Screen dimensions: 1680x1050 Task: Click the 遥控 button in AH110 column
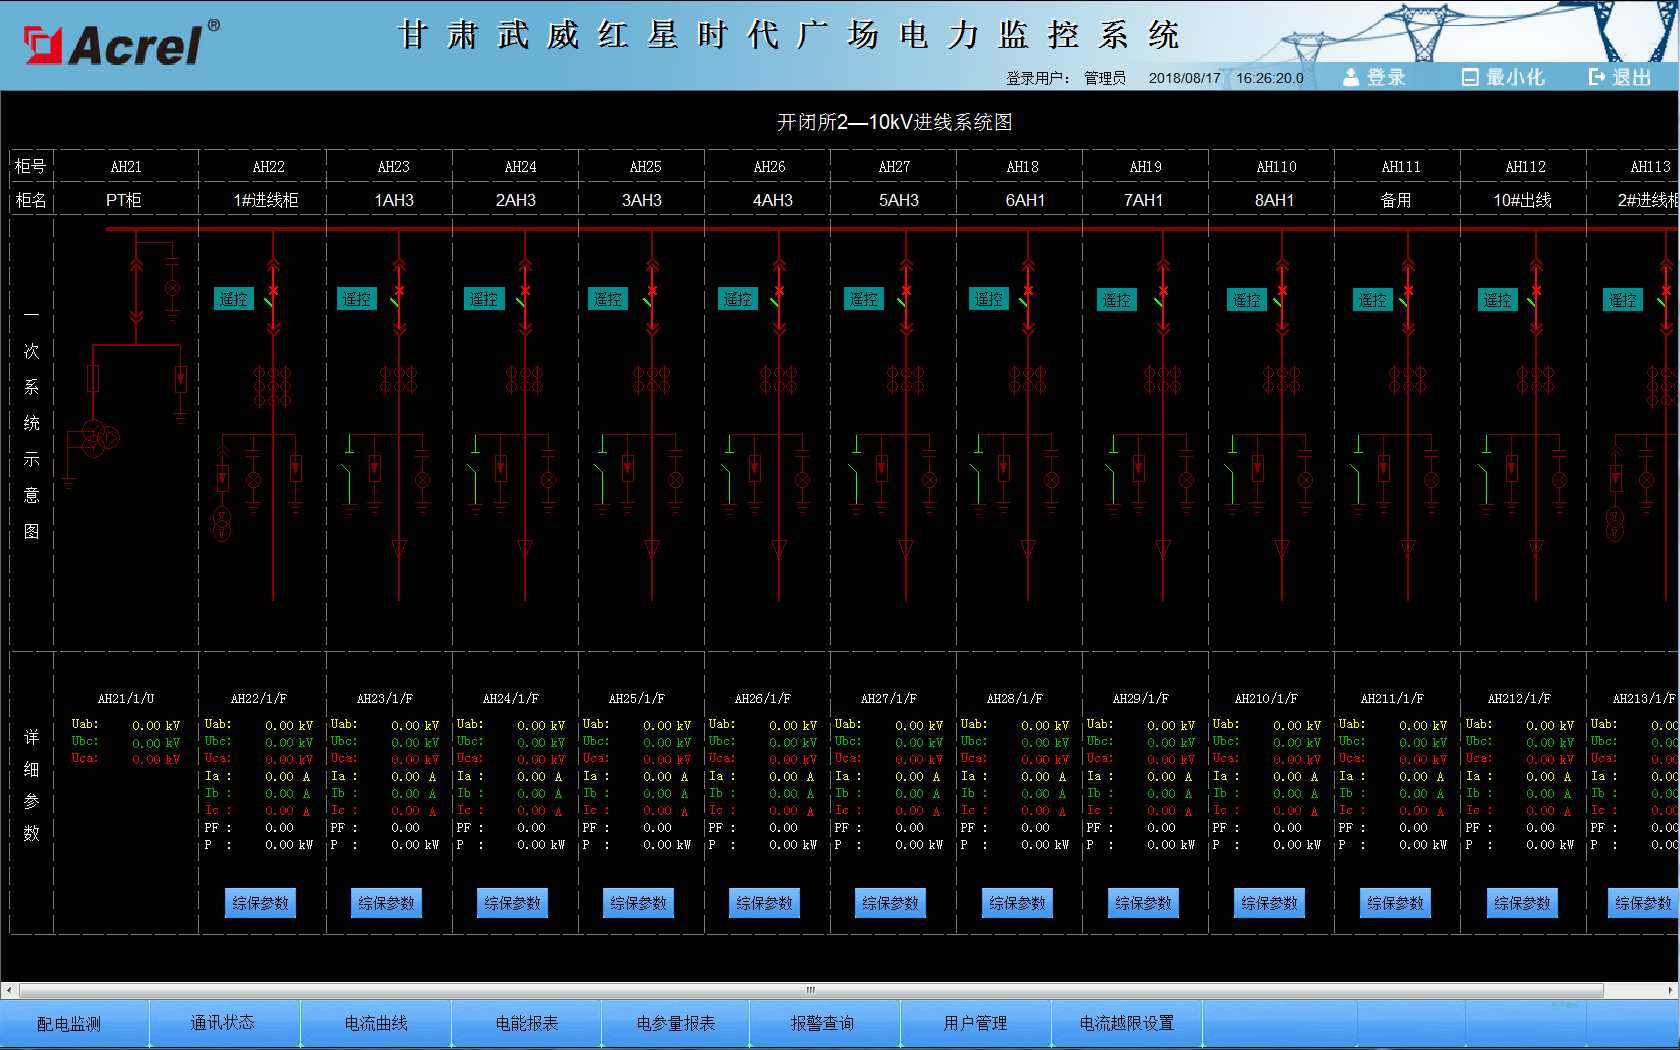point(1247,300)
